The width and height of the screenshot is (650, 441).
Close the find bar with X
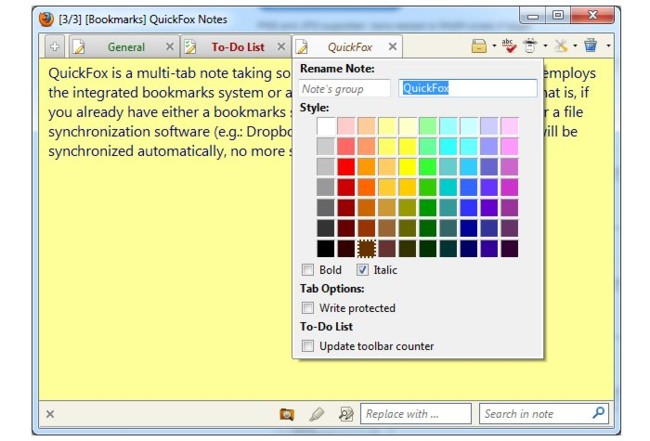point(50,414)
